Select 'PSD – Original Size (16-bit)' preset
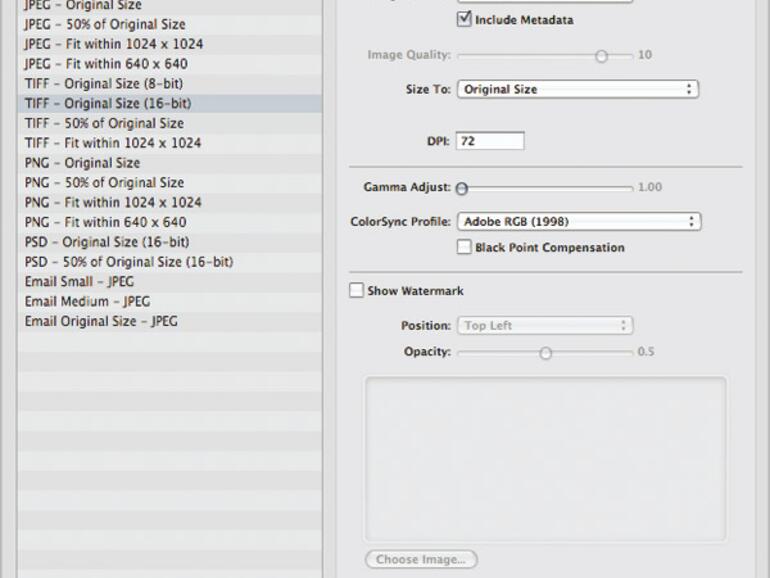 tap(170, 242)
